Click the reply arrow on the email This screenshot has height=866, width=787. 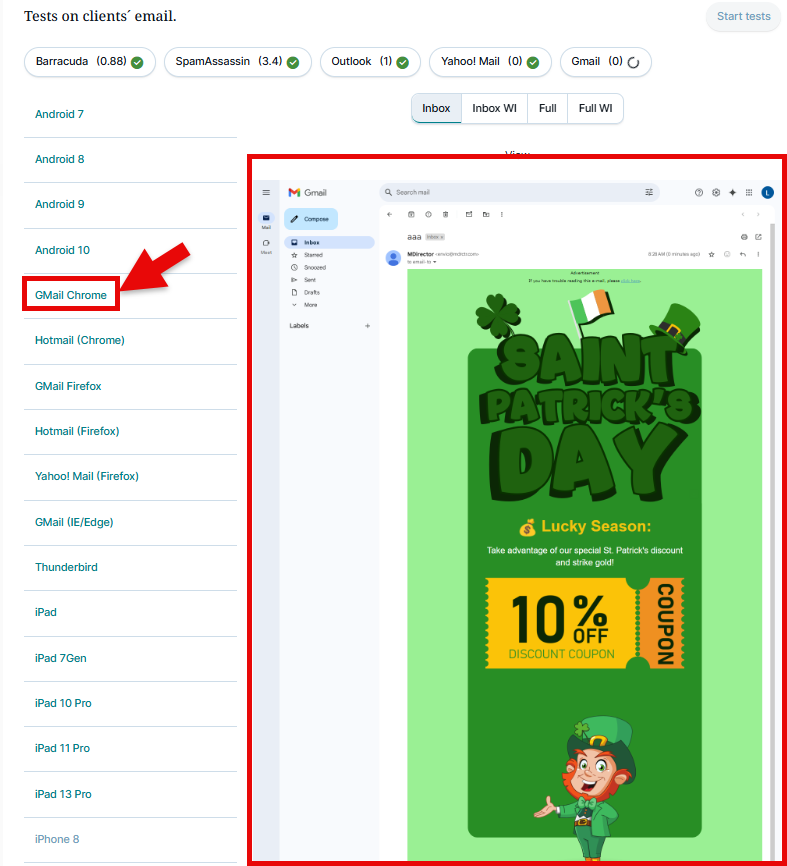743,255
